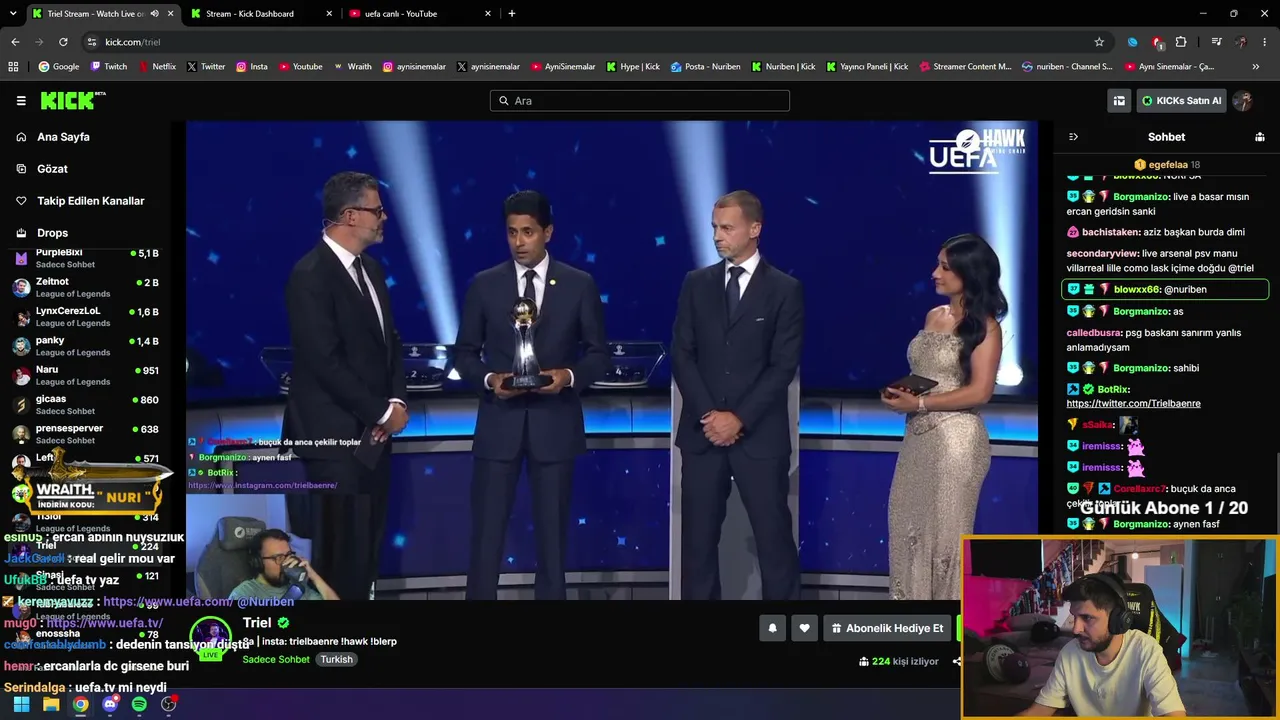The height and width of the screenshot is (720, 1280).
Task: Open Drops in the sidebar
Action: coord(52,233)
